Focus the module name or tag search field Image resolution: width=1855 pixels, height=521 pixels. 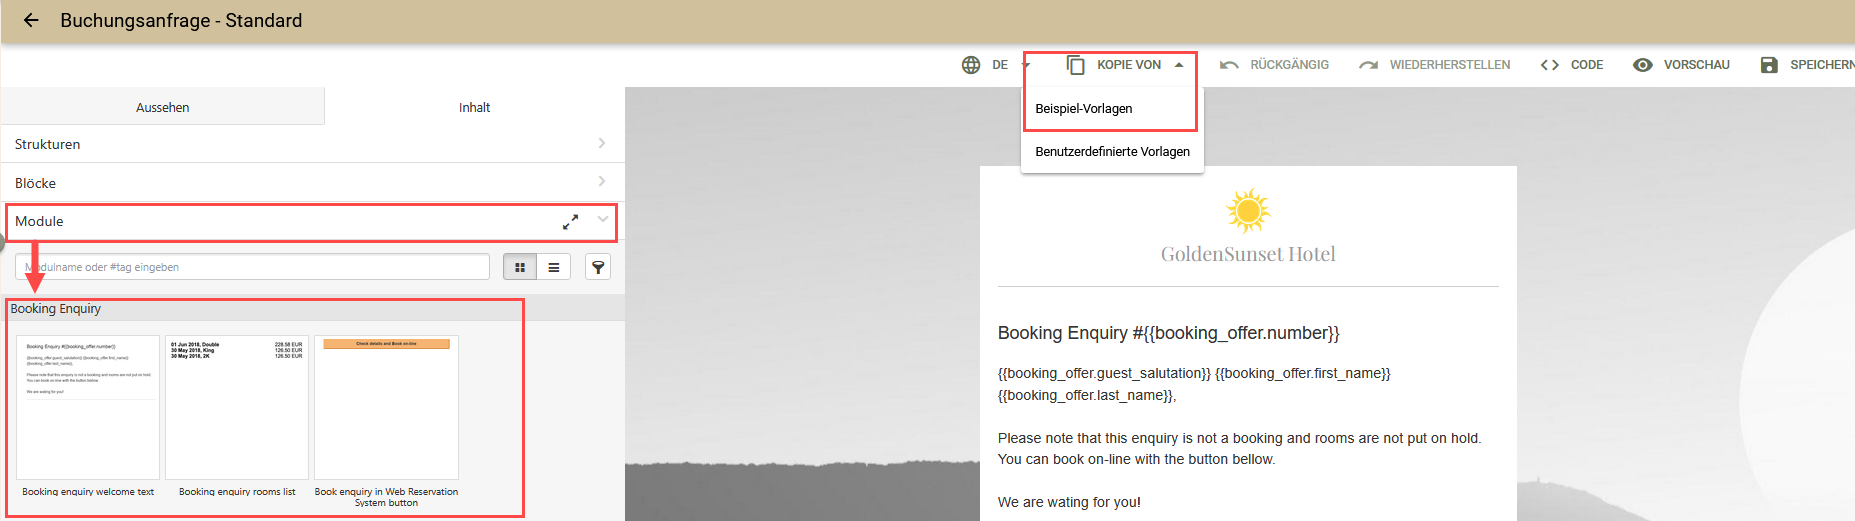[252, 267]
